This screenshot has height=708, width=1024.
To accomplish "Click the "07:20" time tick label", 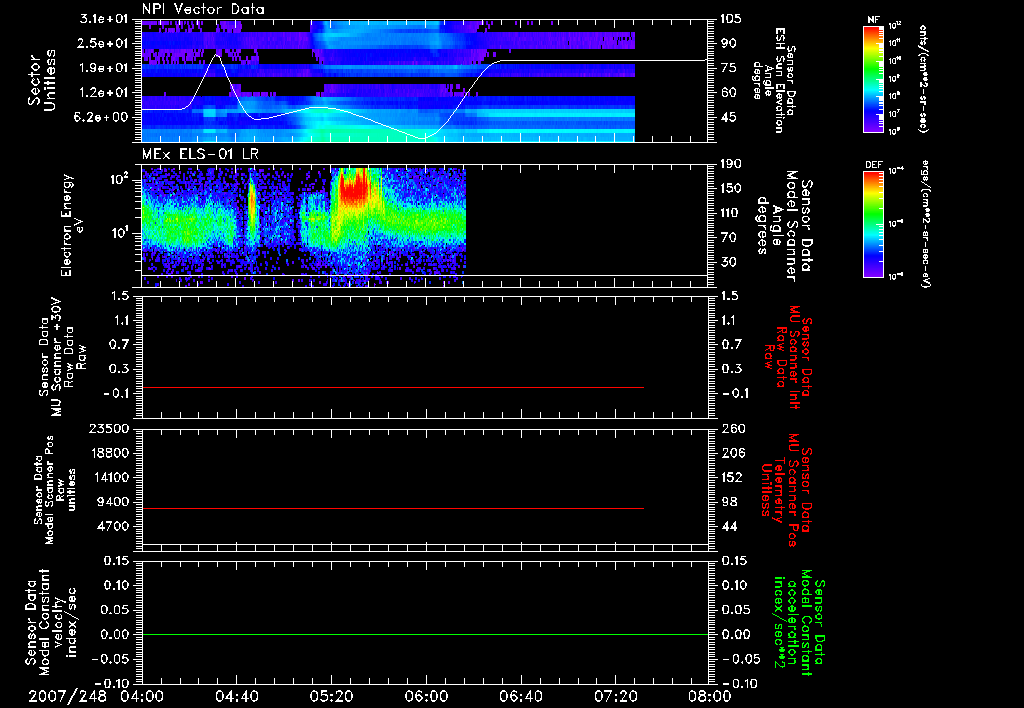I will 615,696.
